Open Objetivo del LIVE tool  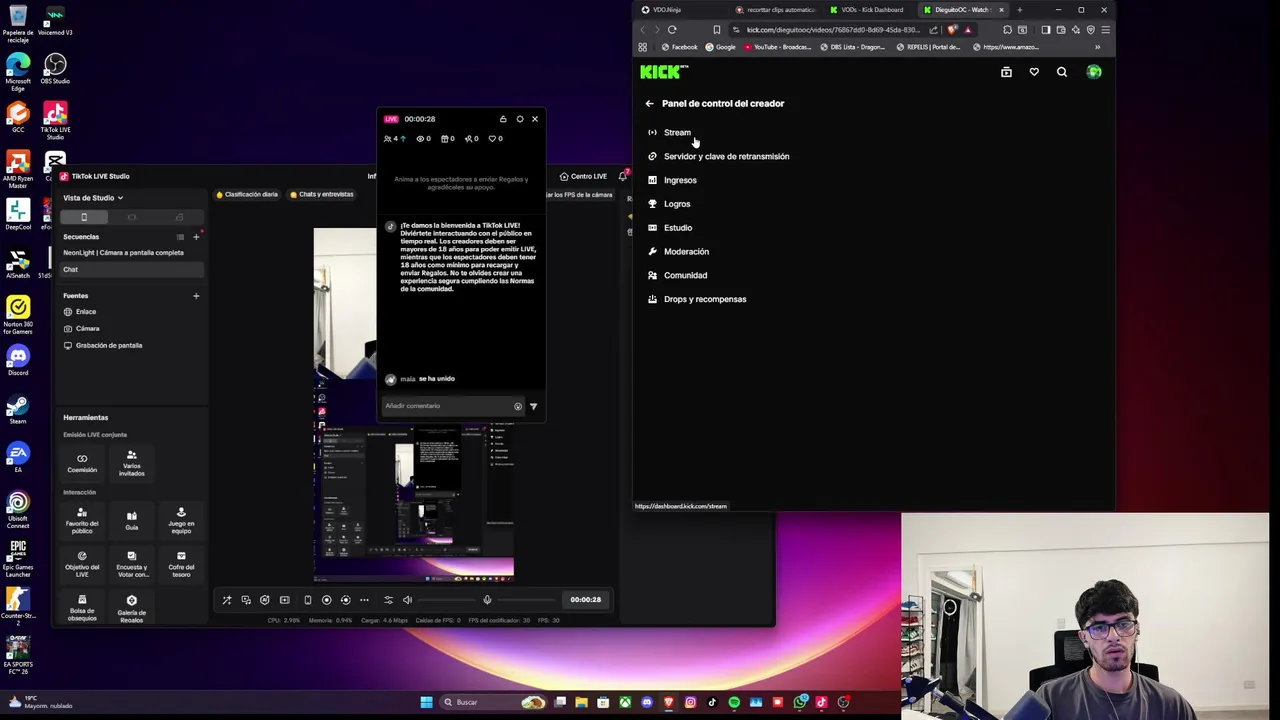82,564
